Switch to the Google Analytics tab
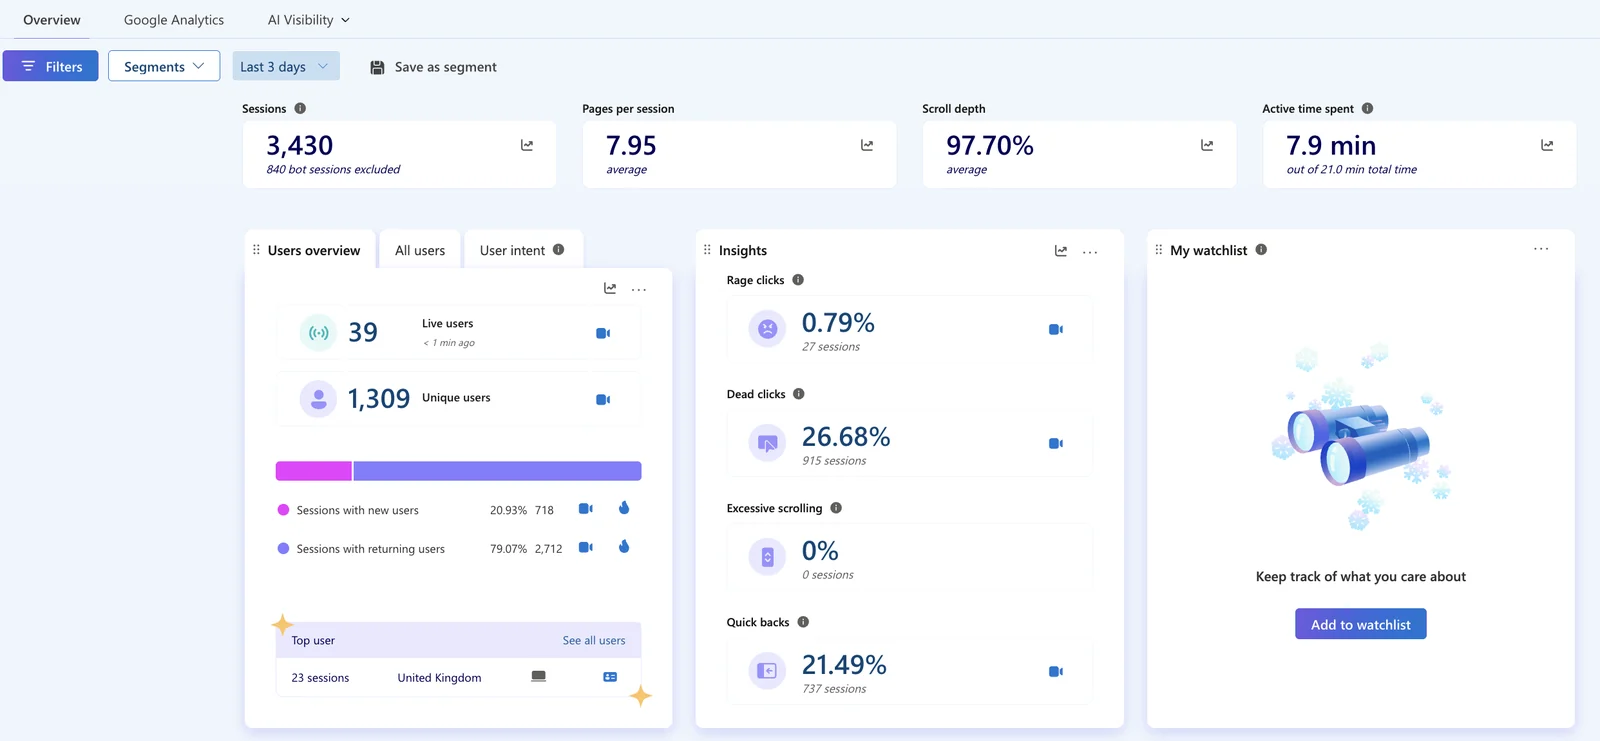This screenshot has height=741, width=1600. pos(174,20)
